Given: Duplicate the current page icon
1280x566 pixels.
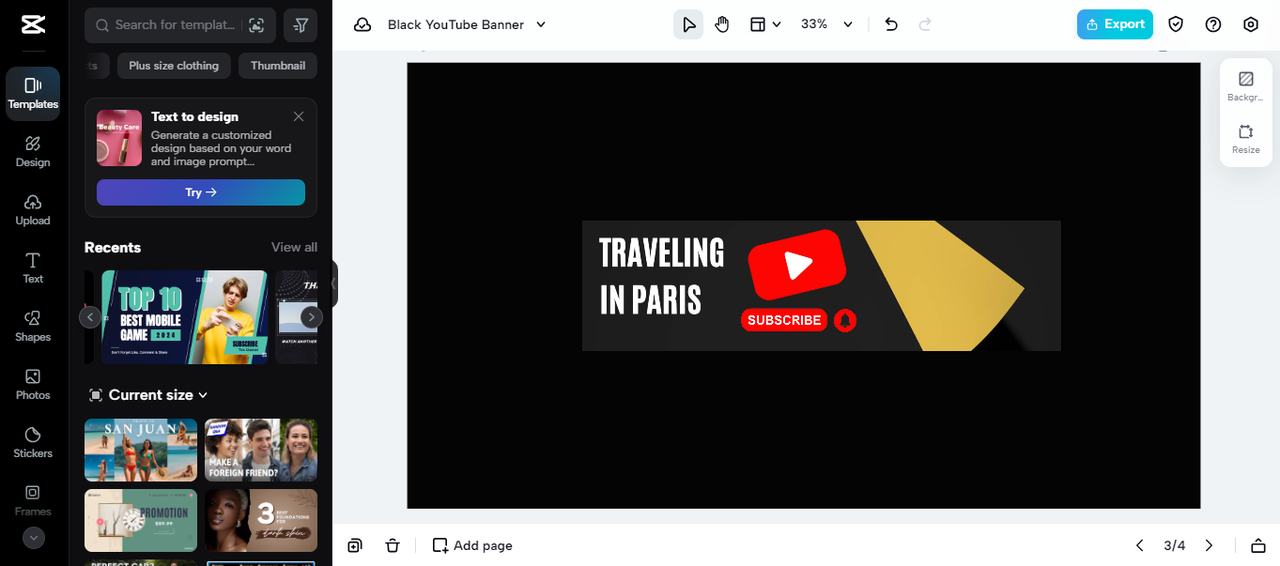Looking at the screenshot, I should [355, 545].
